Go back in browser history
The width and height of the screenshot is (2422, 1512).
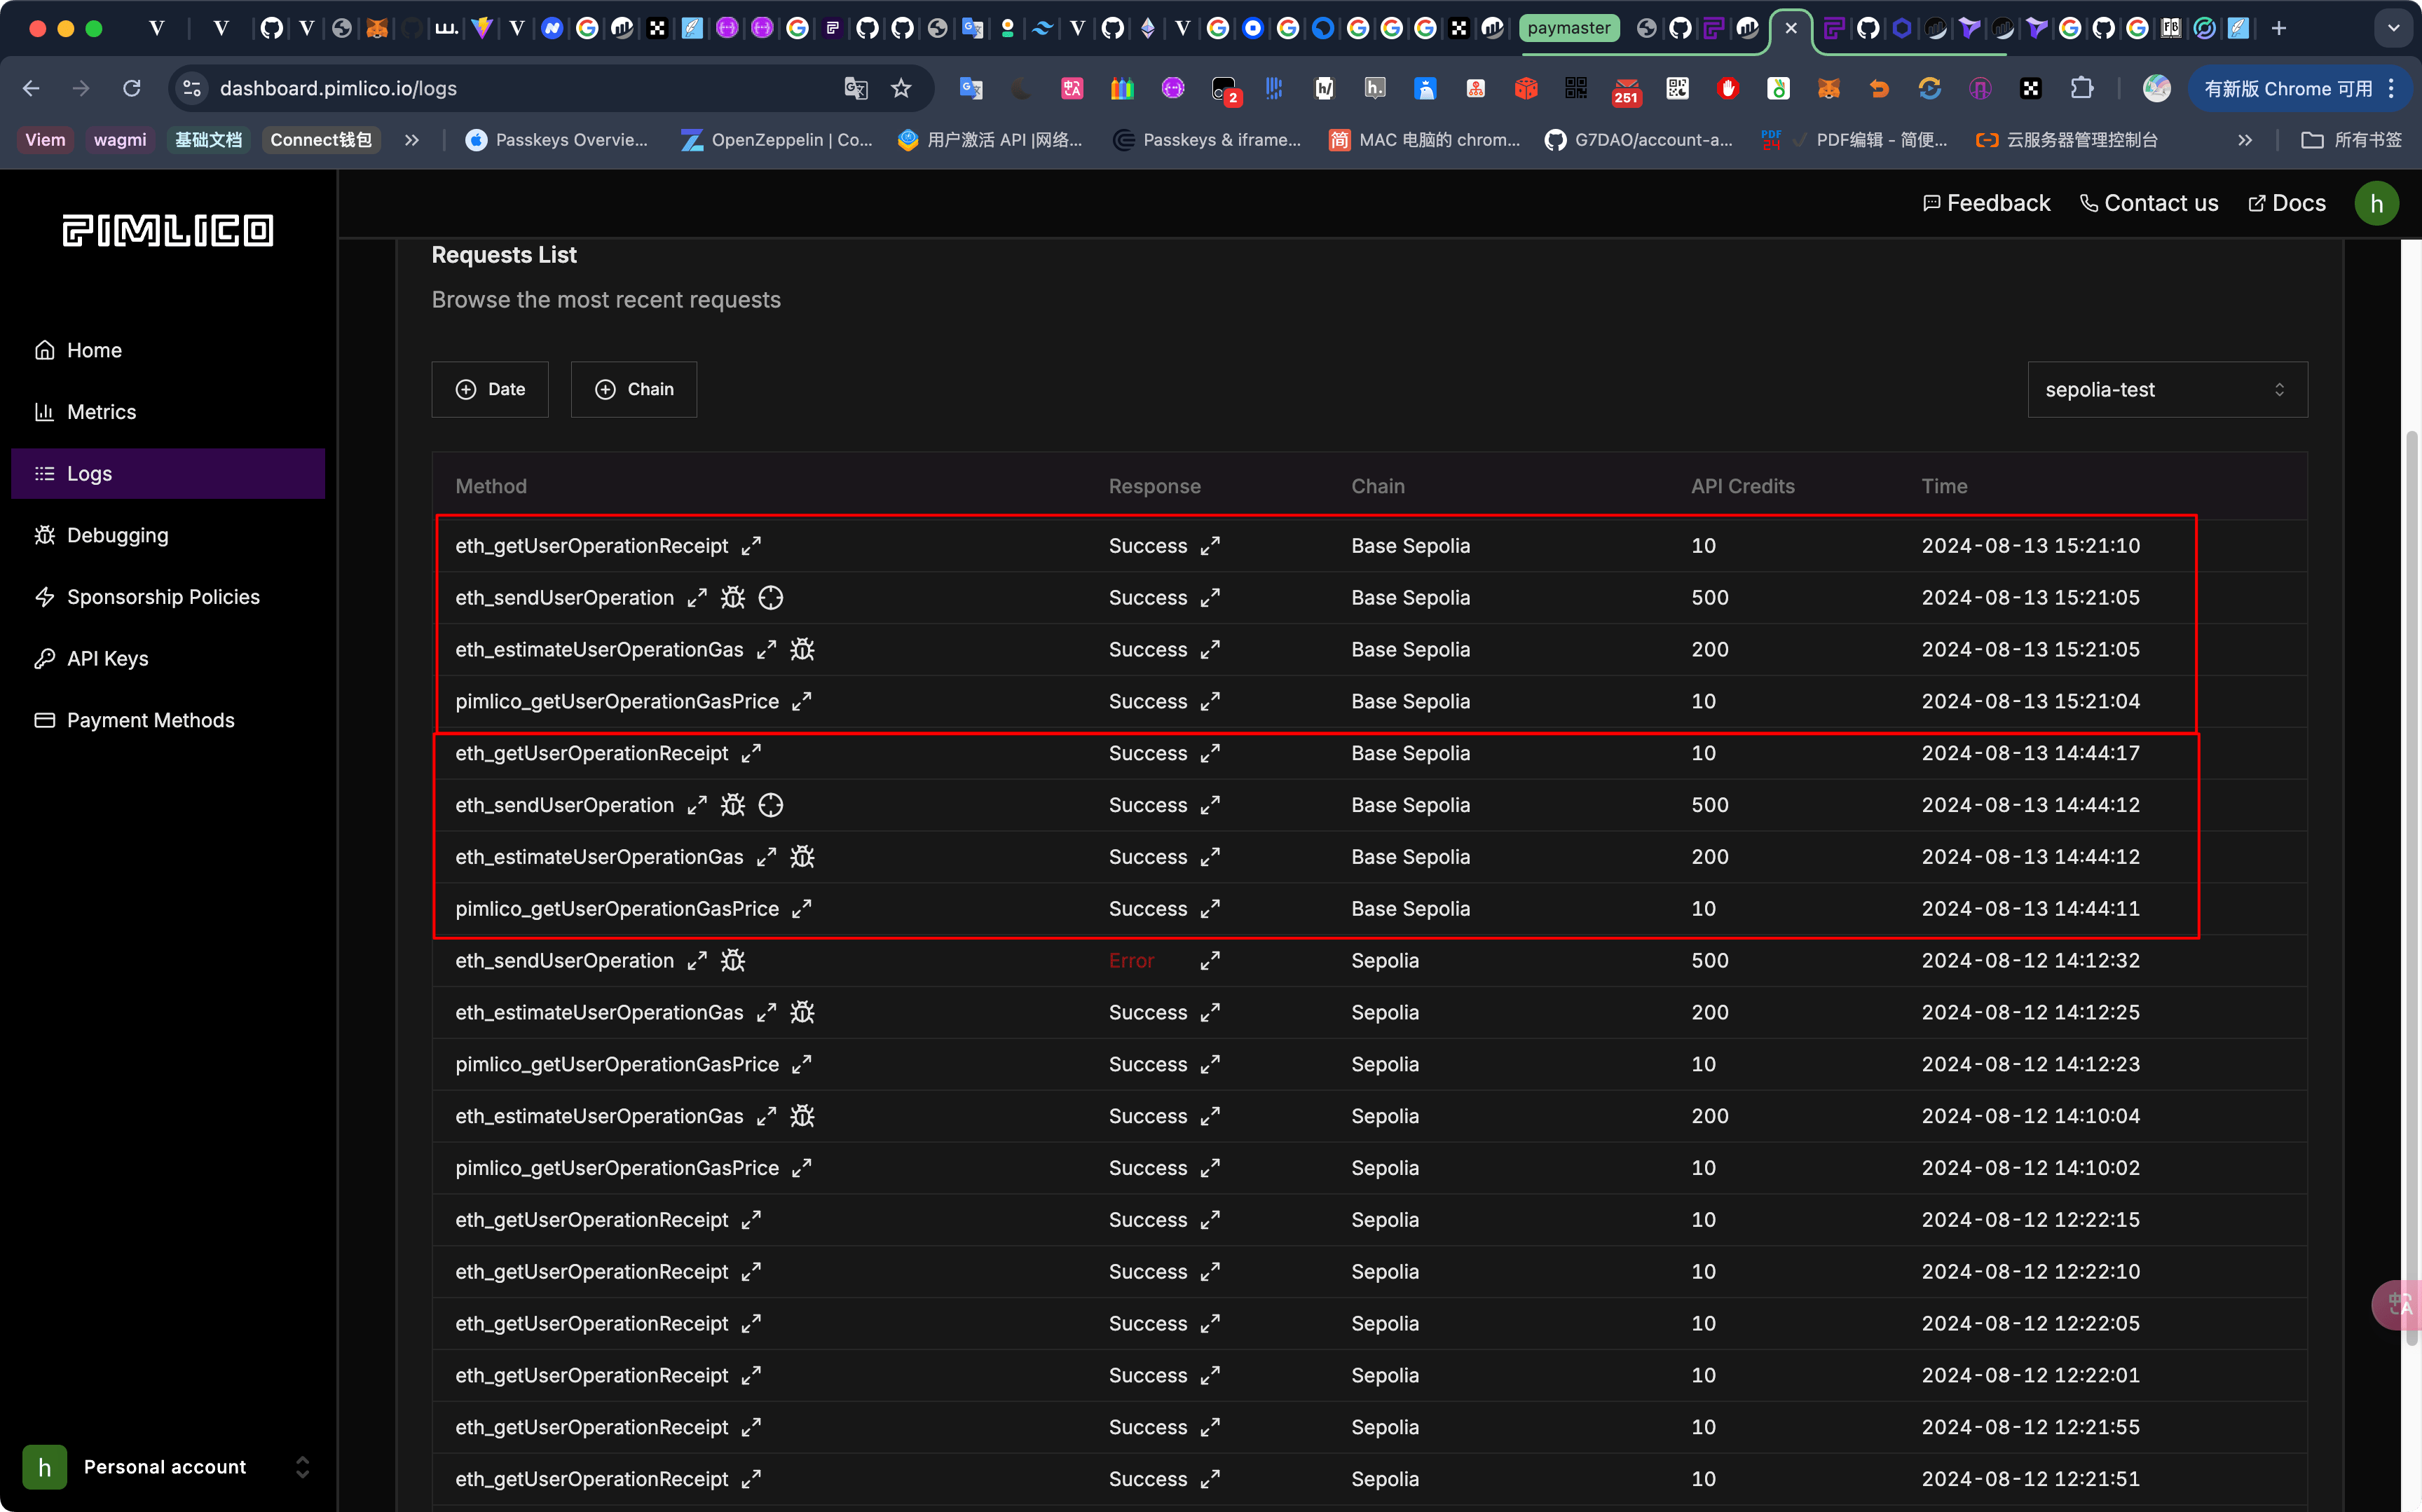click(31, 88)
